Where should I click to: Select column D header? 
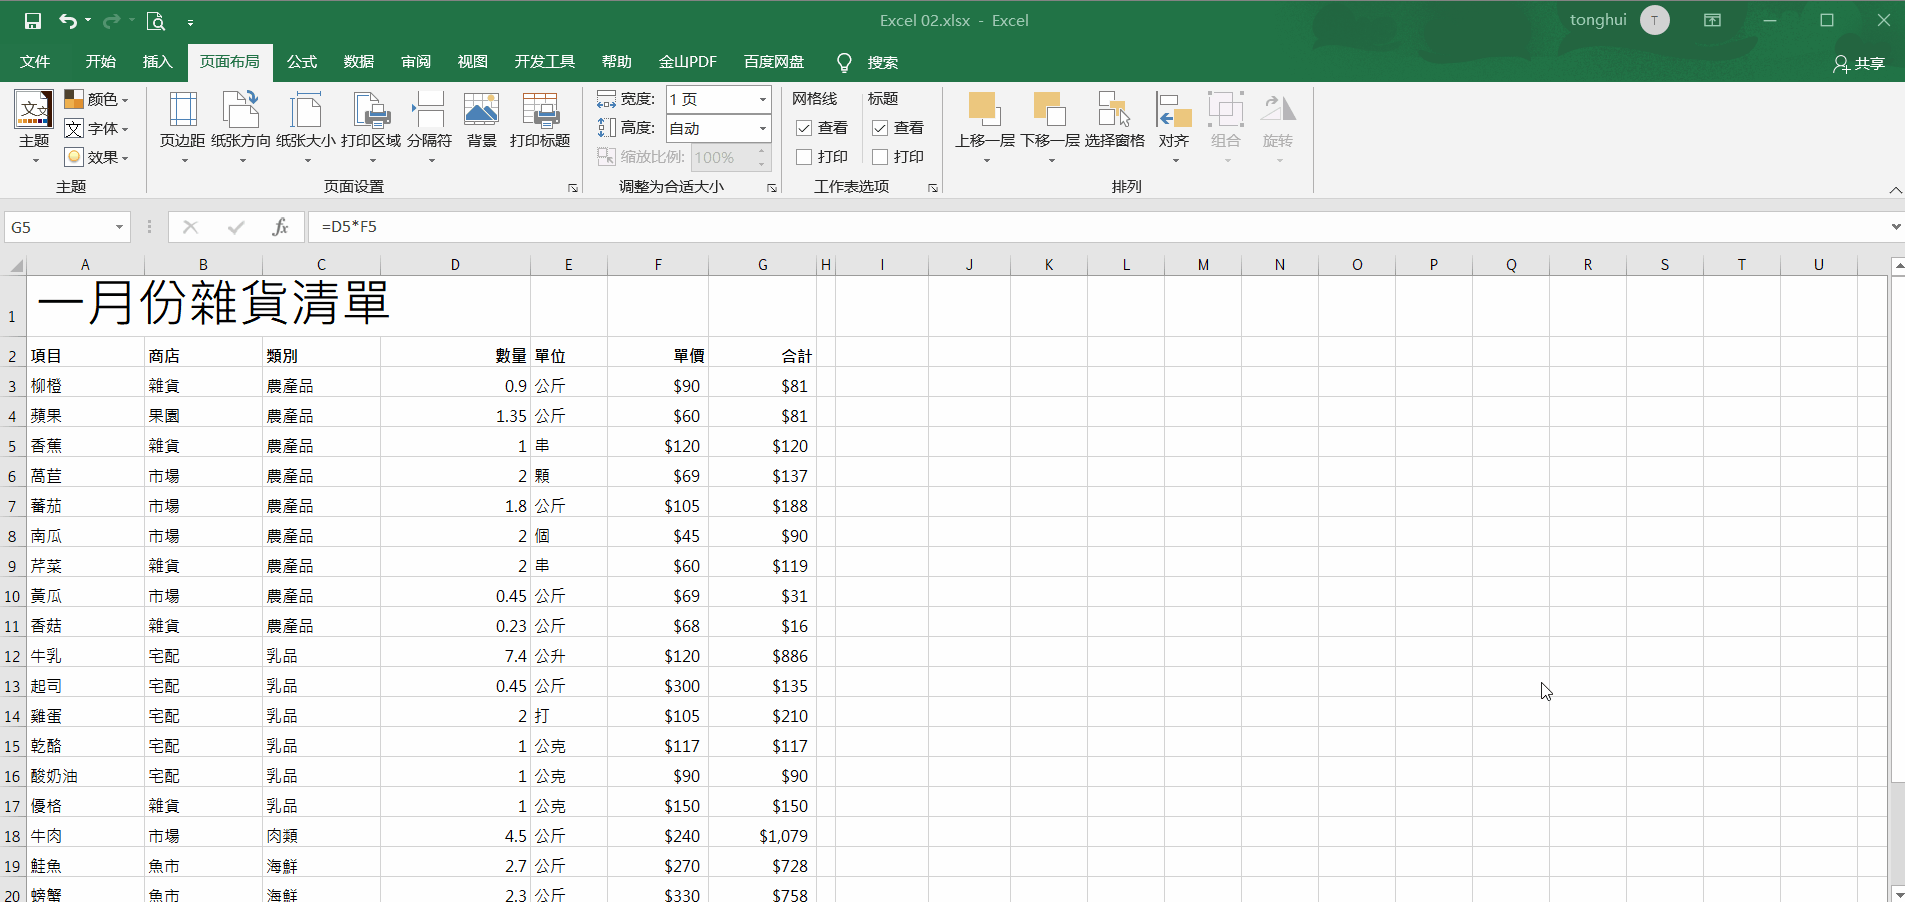point(455,265)
